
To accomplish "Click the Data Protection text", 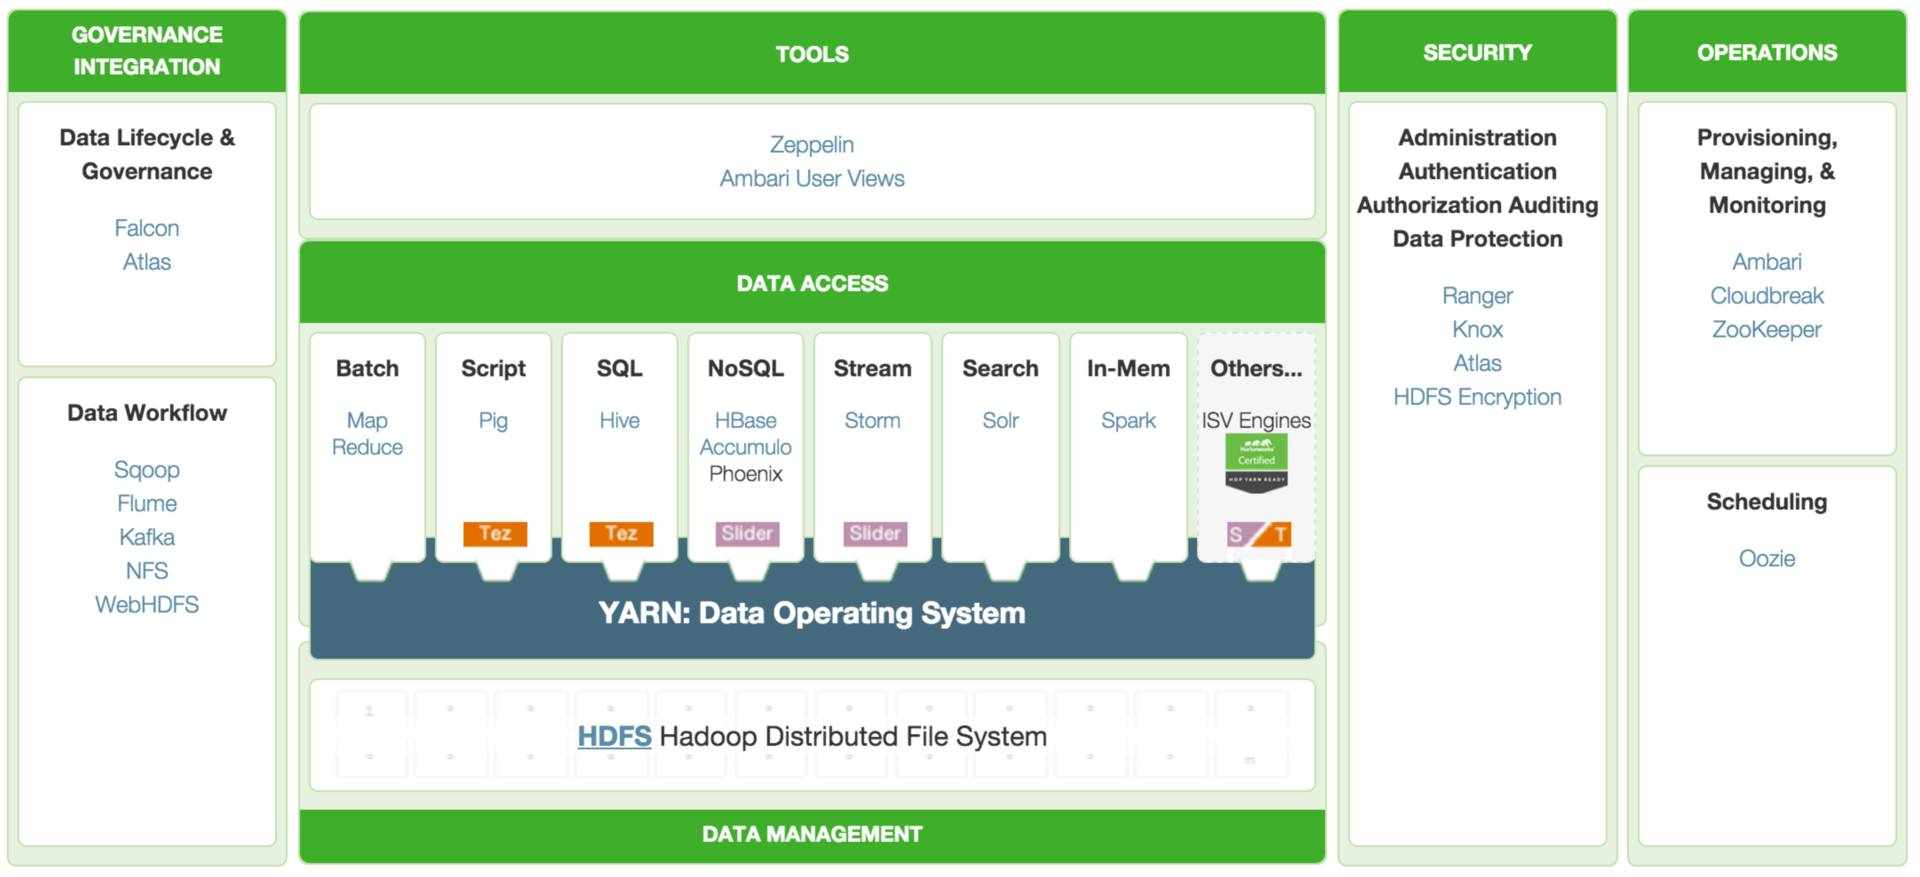I will tap(1477, 239).
